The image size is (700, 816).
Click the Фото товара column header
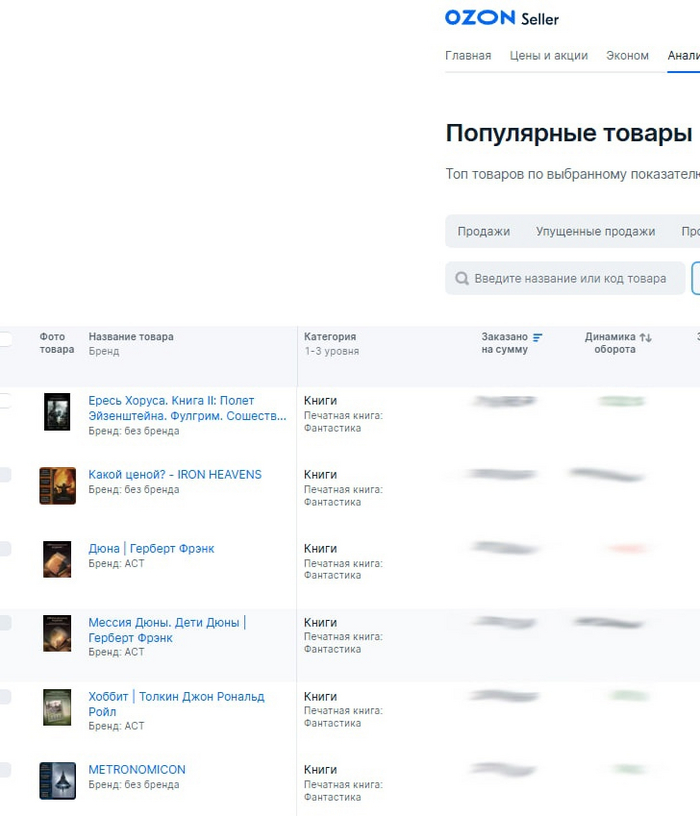(57, 343)
